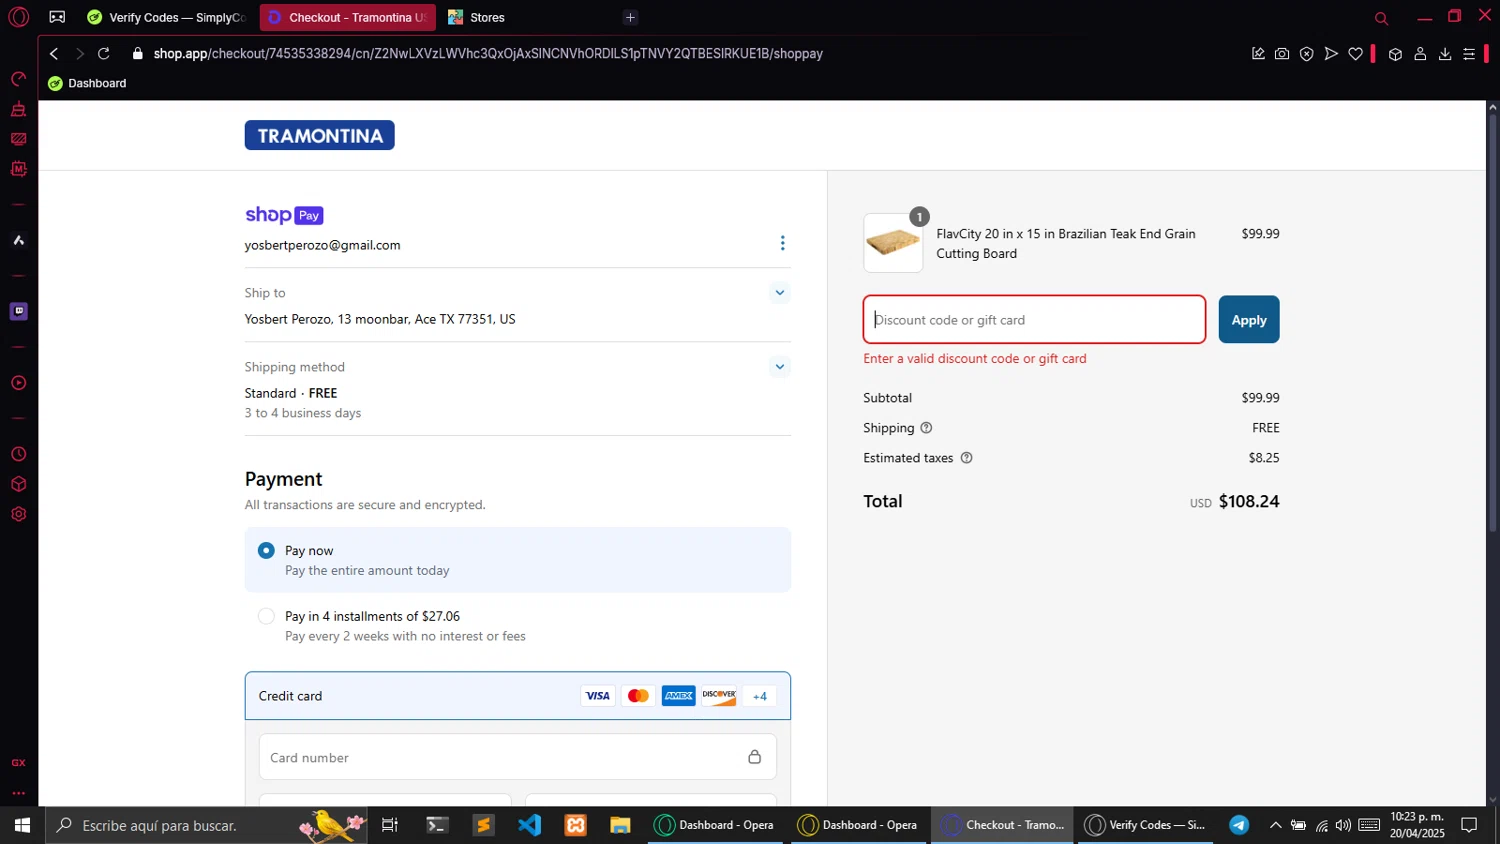Open Settings gear icon in sidebar

18,514
